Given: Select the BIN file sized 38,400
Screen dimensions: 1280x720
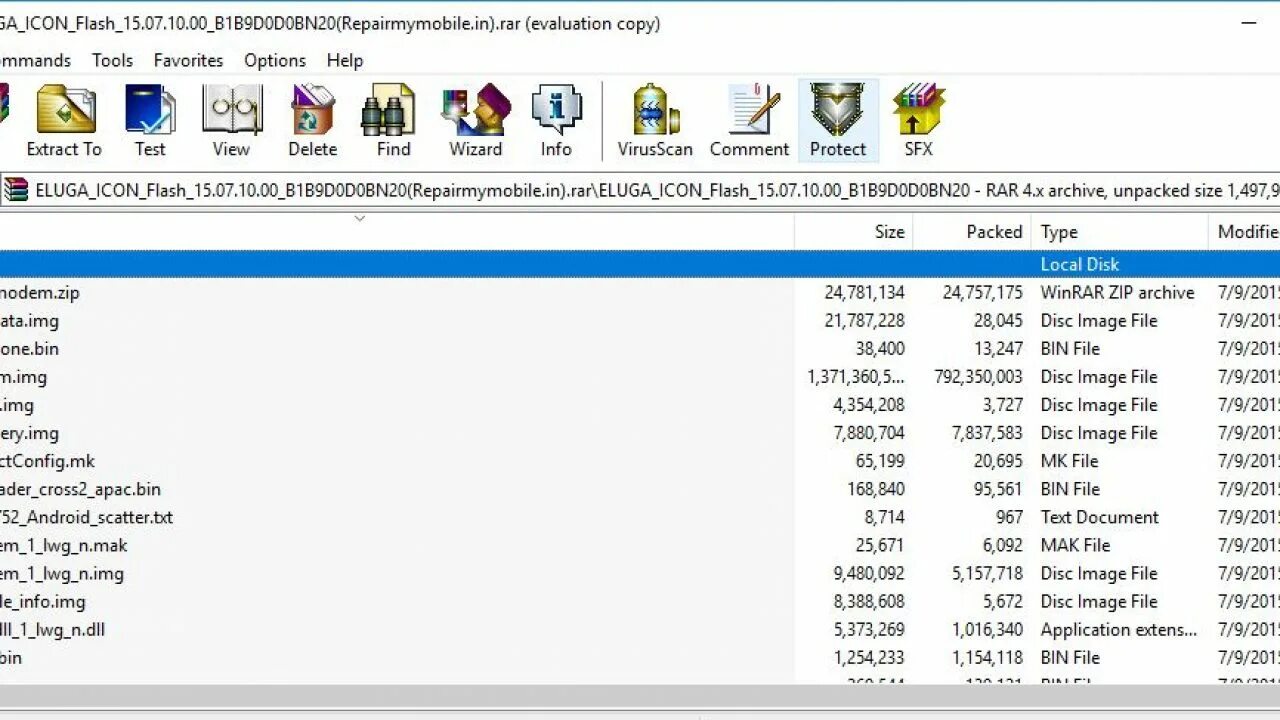Looking at the screenshot, I should point(640,349).
